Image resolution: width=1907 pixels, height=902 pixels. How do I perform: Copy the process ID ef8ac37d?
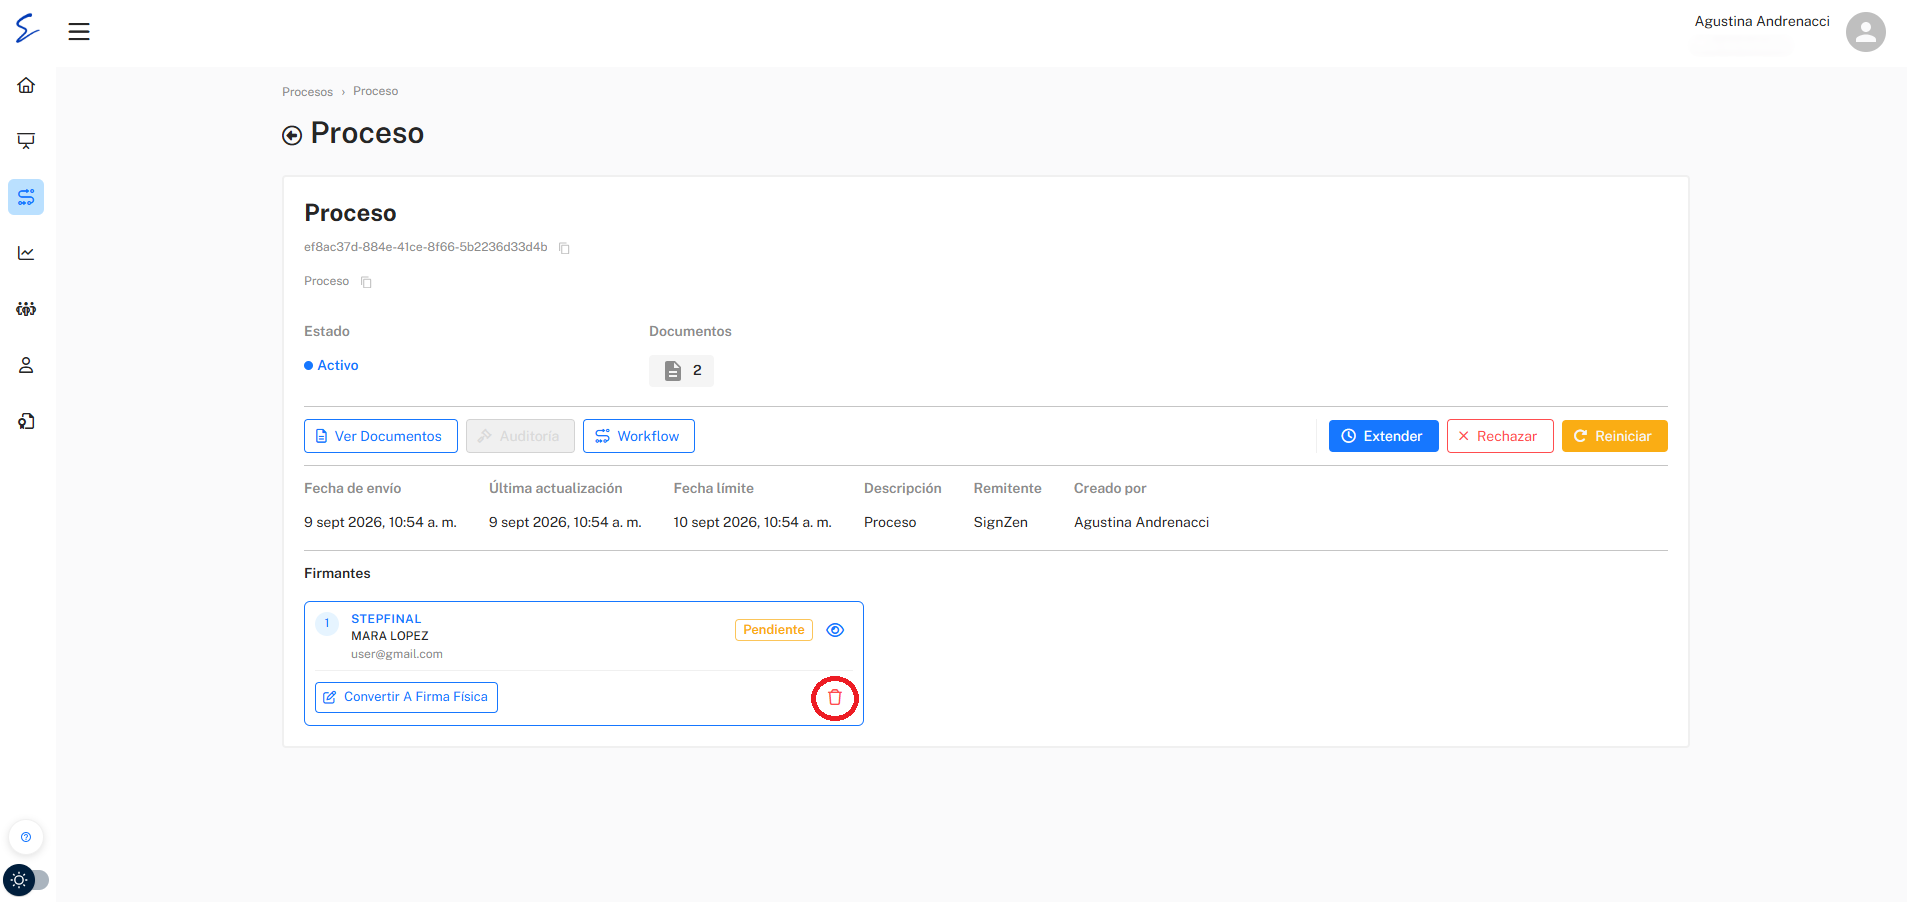pos(564,248)
